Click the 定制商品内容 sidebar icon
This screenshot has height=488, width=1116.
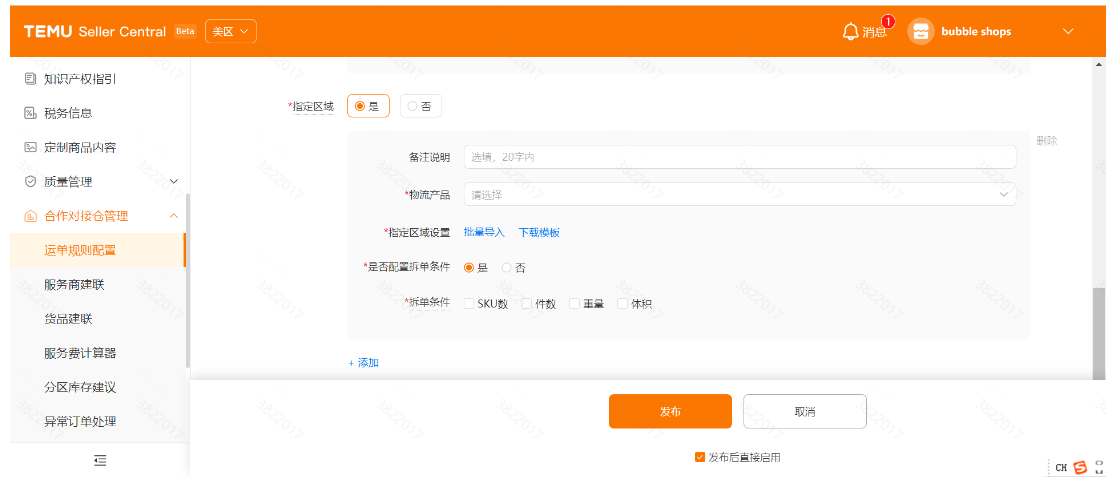[30, 147]
